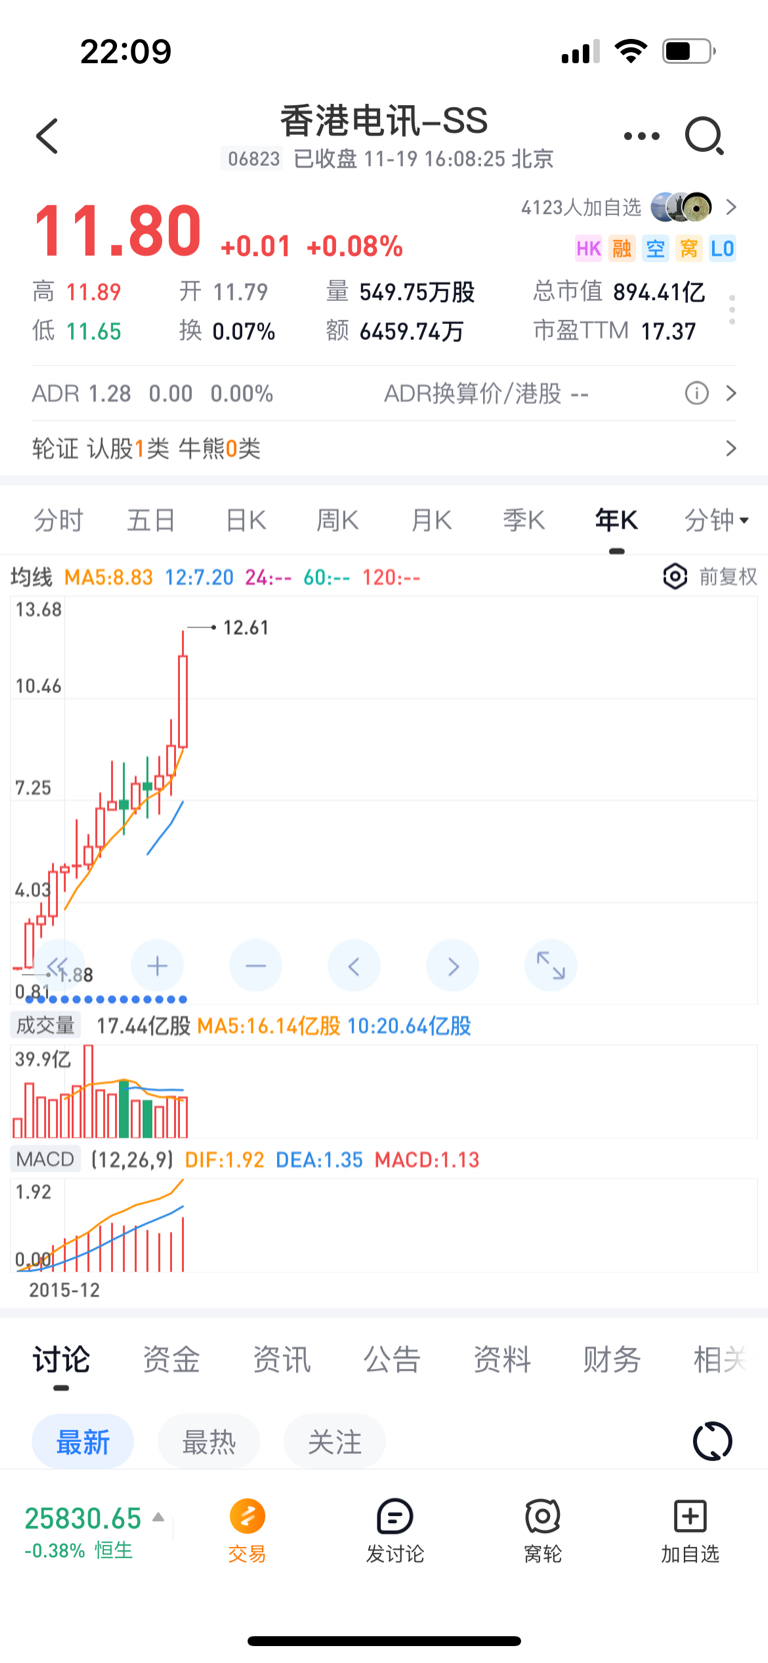Screen dimensions: 768x1663
Task: Open 4123人加自选 followers chevron
Action: click(x=731, y=207)
